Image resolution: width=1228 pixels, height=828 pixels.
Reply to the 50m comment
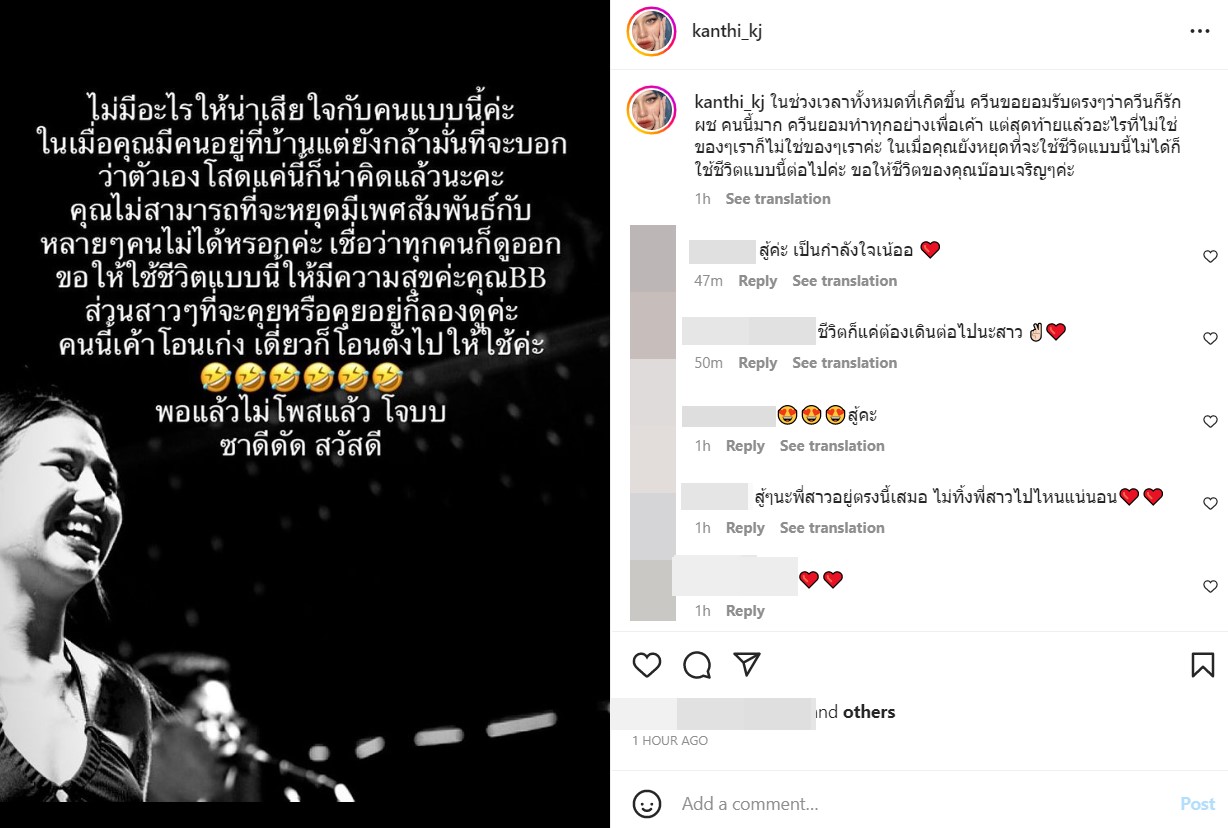point(757,363)
